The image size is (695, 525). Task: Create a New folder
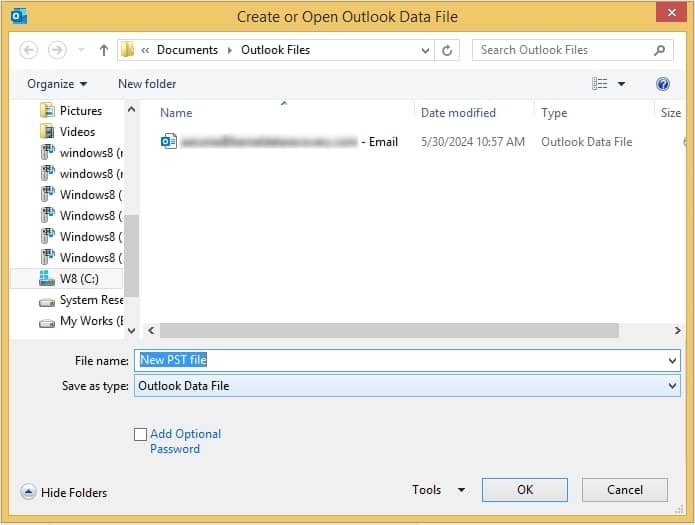(x=147, y=84)
